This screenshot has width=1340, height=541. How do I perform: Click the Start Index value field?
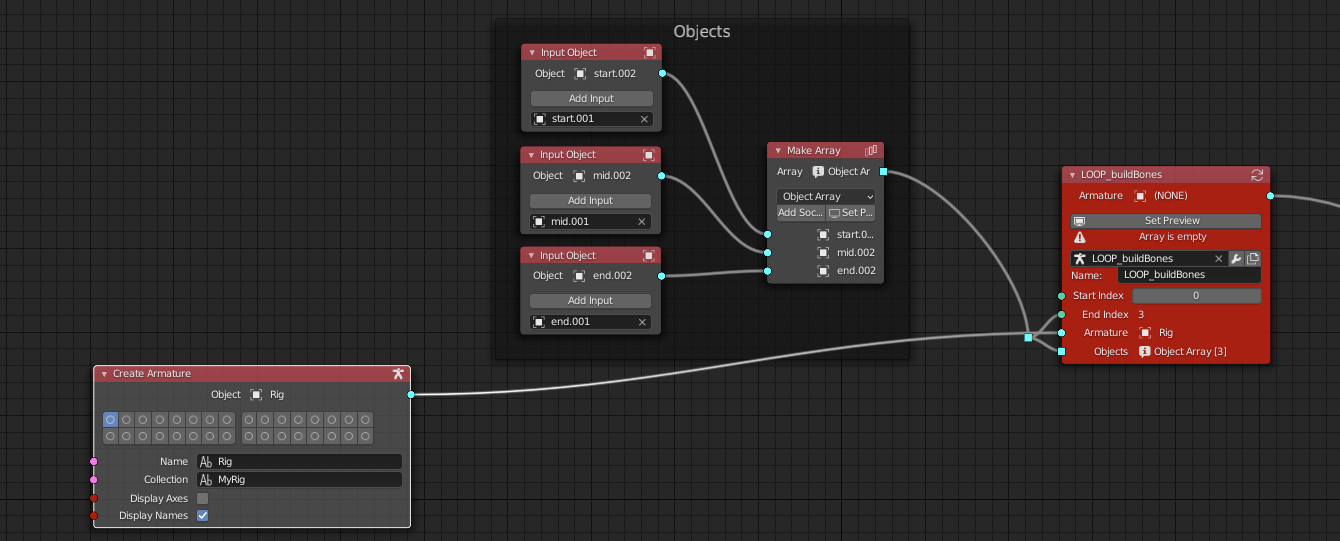(x=1197, y=296)
